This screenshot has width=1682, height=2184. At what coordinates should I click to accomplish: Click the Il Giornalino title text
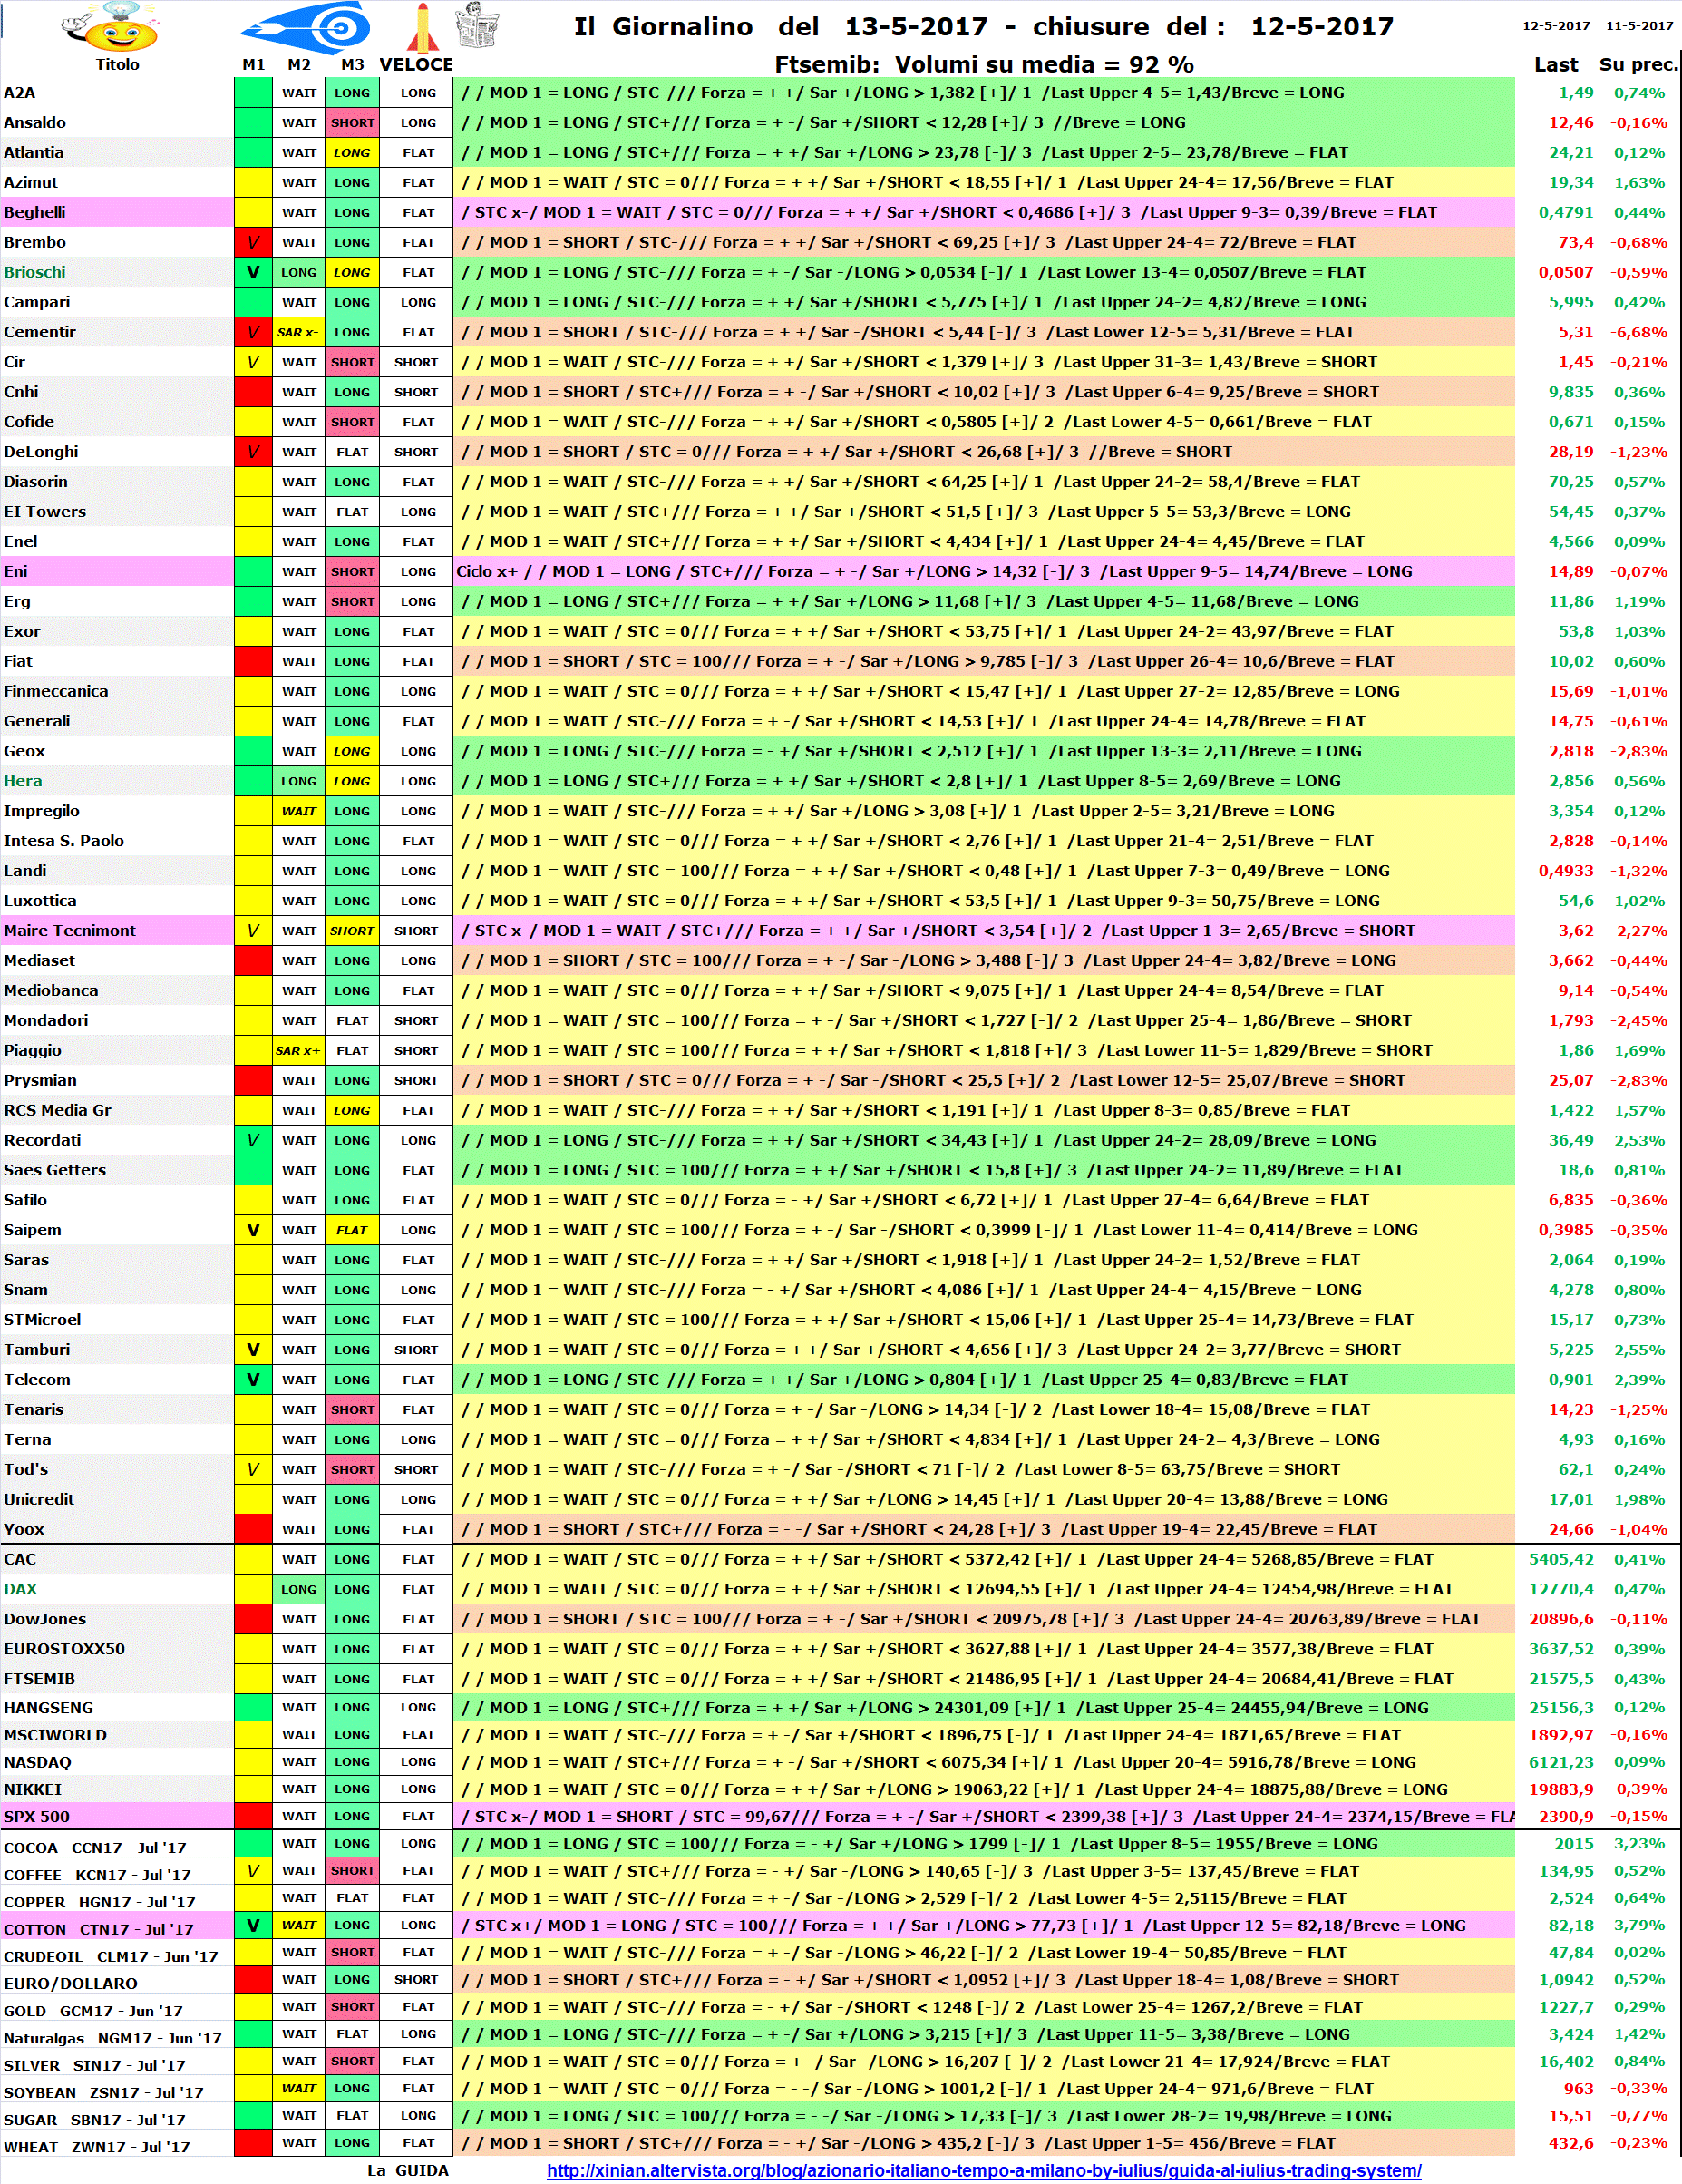[983, 27]
